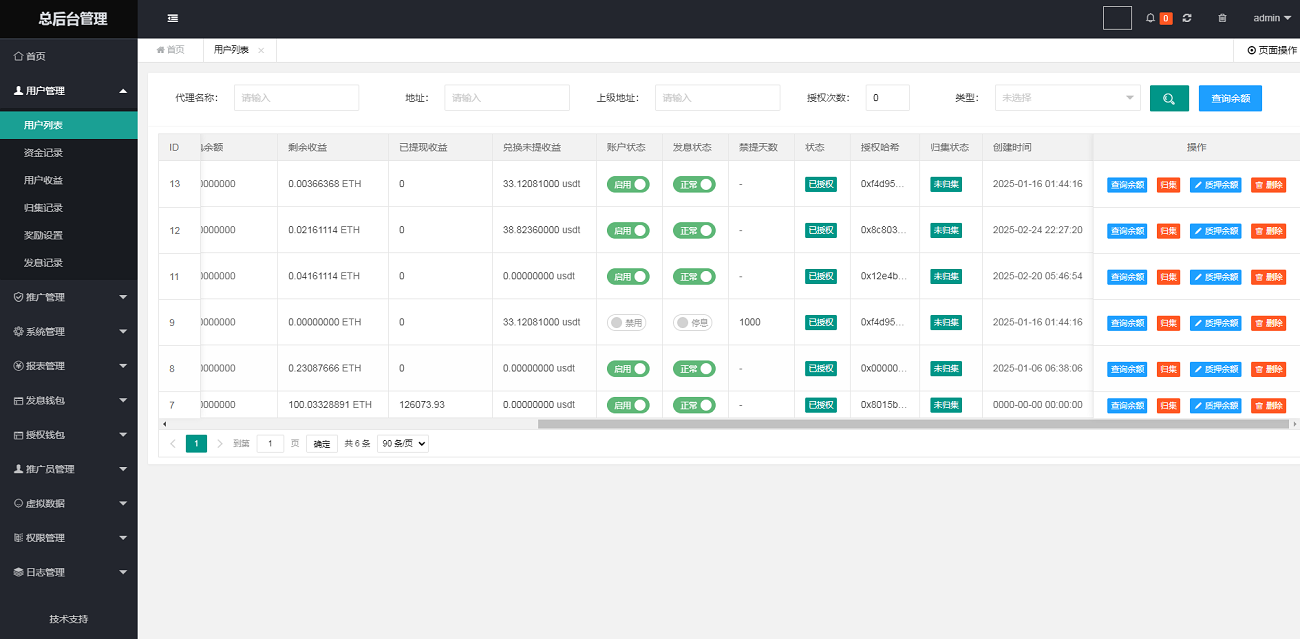The height and width of the screenshot is (639, 1300).
Task: Close the 用户列表 tab with x icon
Action: (x=261, y=50)
